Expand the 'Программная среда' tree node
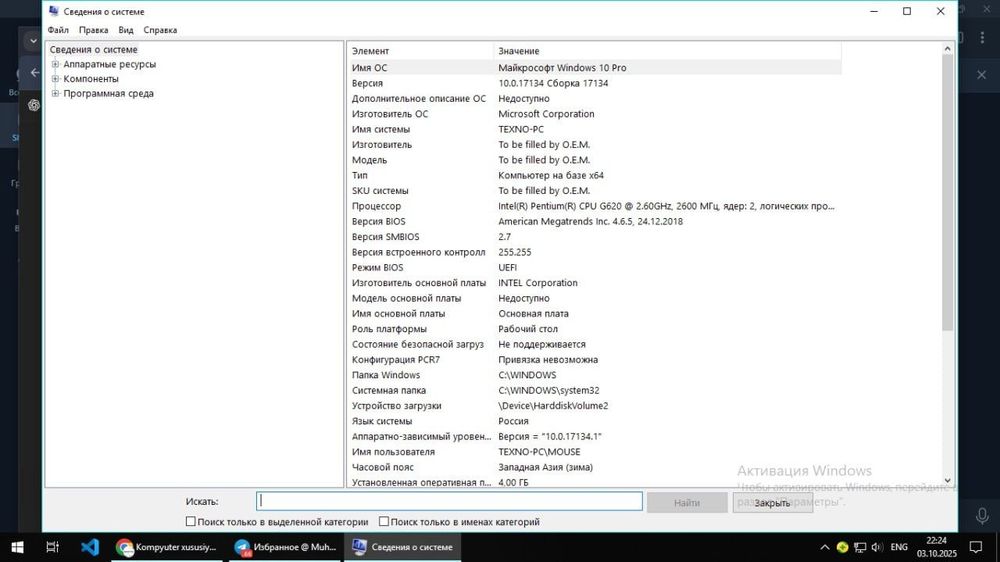 tap(55, 93)
